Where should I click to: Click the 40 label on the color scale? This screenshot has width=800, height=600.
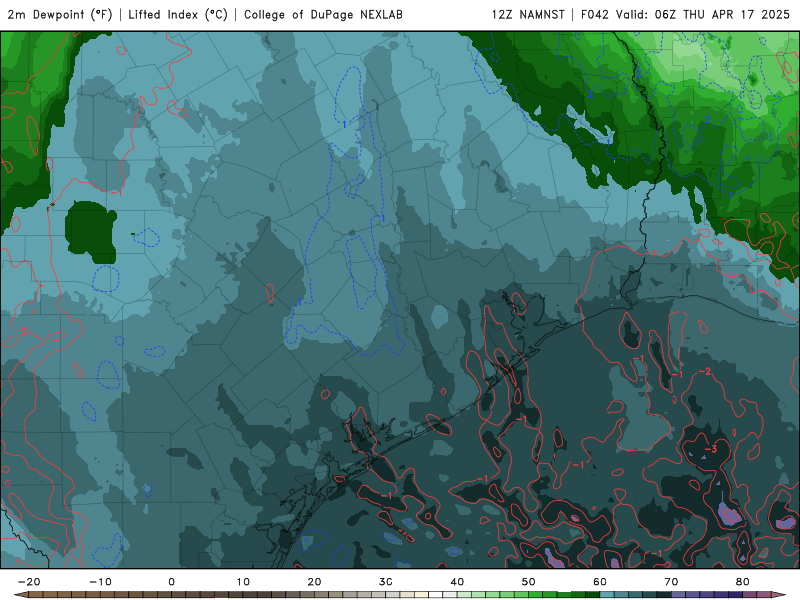point(457,582)
